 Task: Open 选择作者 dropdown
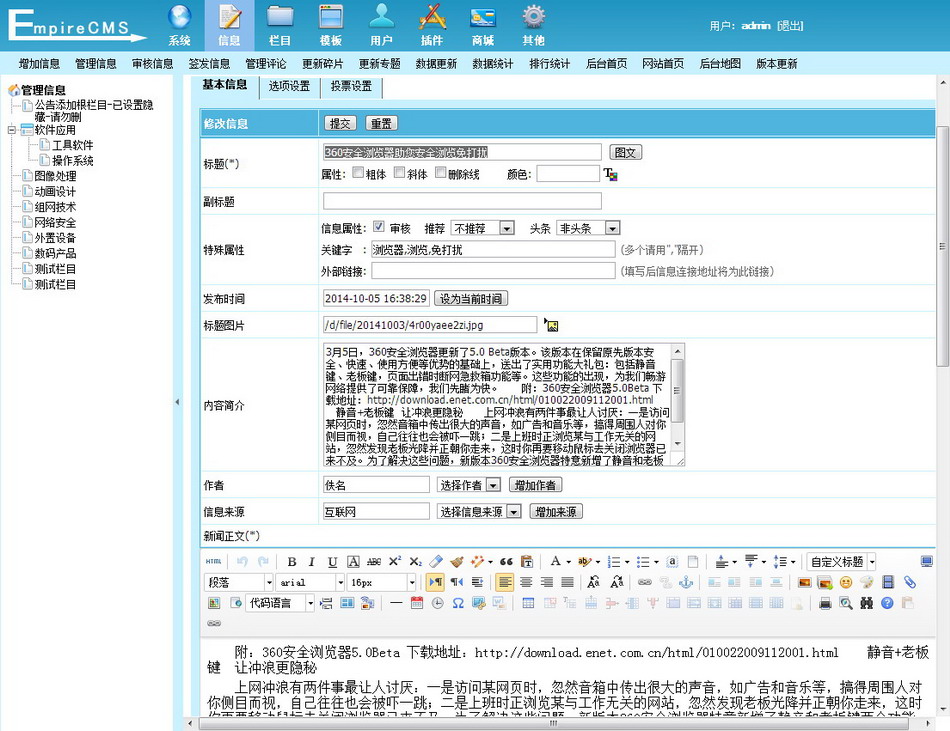click(x=468, y=485)
